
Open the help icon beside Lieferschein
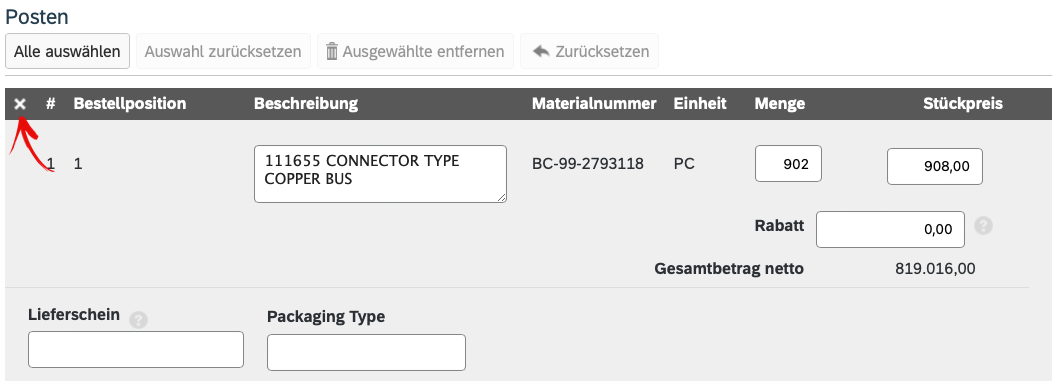(x=138, y=320)
